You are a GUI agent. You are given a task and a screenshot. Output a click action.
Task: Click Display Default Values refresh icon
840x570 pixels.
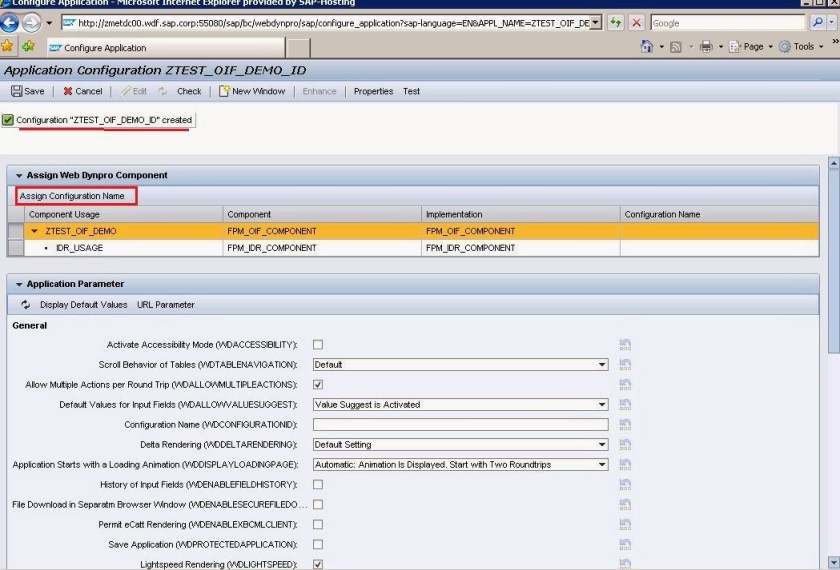click(x=26, y=305)
